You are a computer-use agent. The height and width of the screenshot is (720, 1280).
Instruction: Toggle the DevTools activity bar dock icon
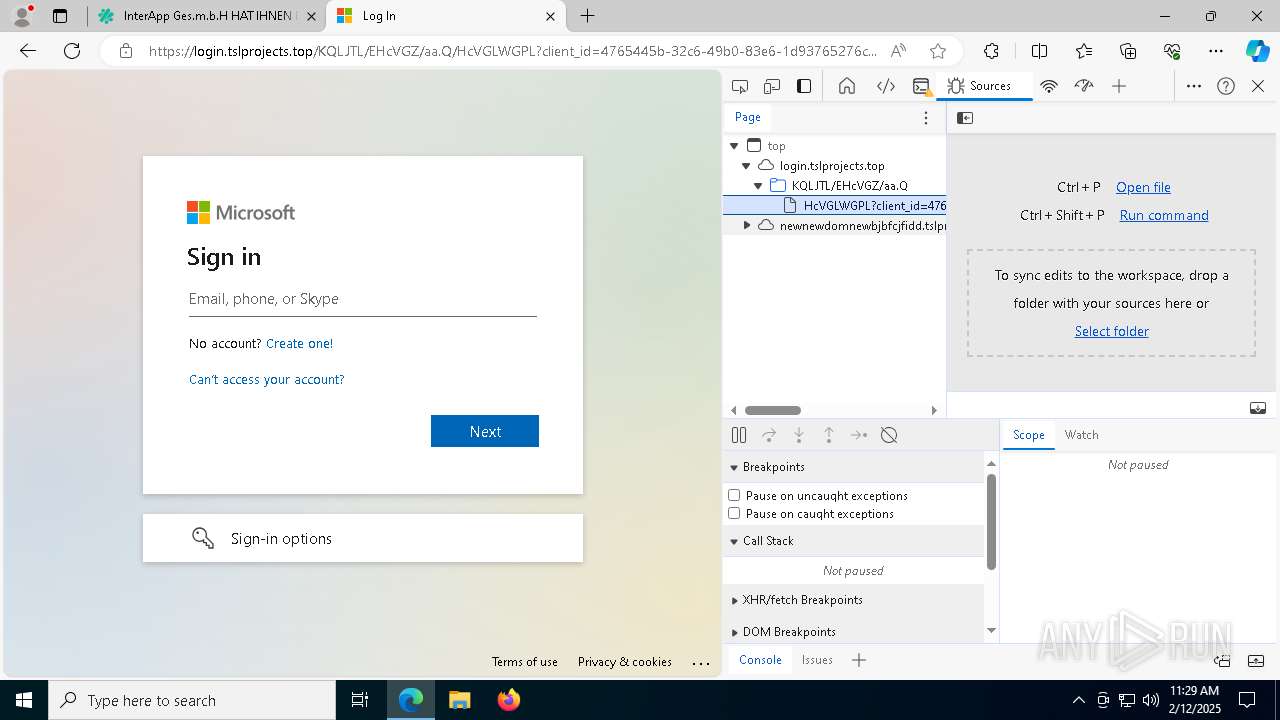(x=804, y=86)
